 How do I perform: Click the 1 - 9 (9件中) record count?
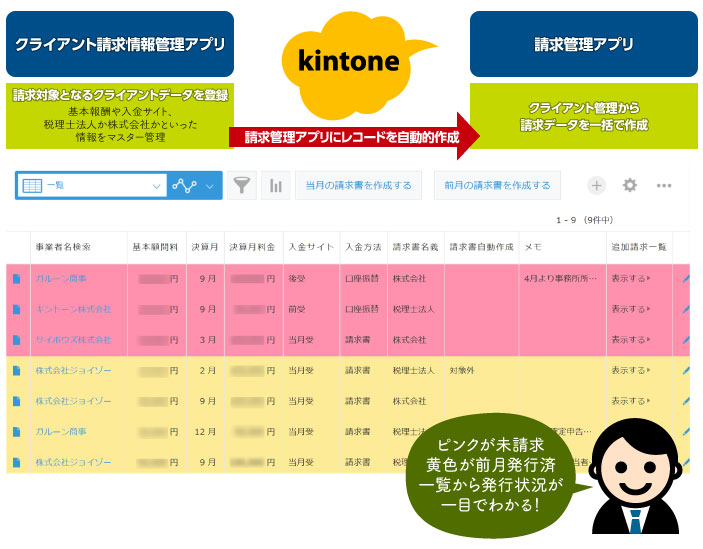click(585, 220)
